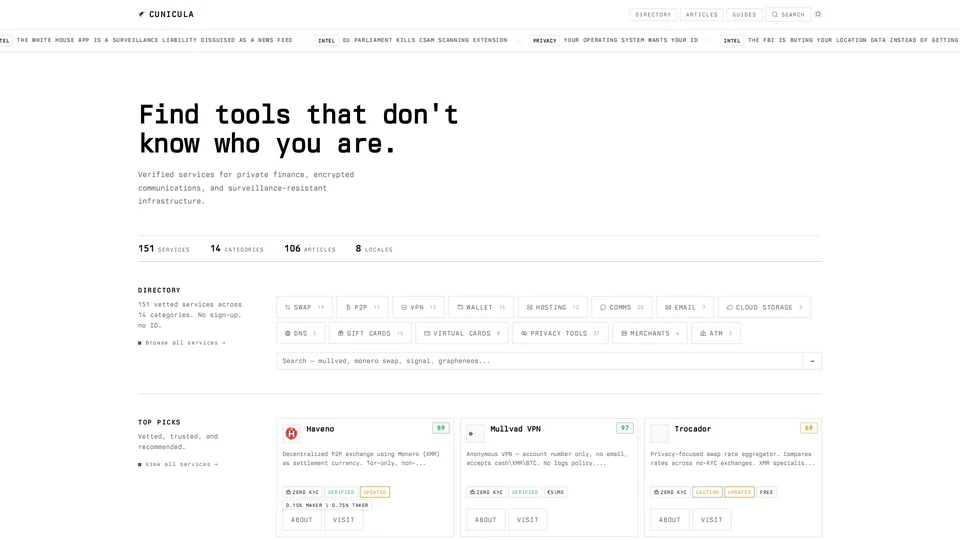
Task: Click the Zero KYC tag on Haveno
Action: pos(302,492)
